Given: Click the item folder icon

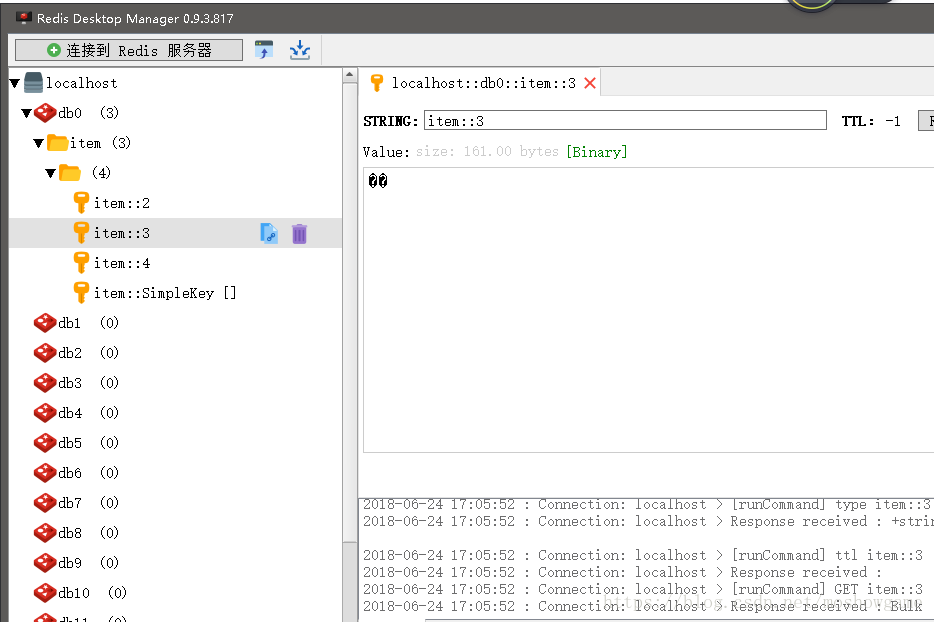Looking at the screenshot, I should coord(57,142).
